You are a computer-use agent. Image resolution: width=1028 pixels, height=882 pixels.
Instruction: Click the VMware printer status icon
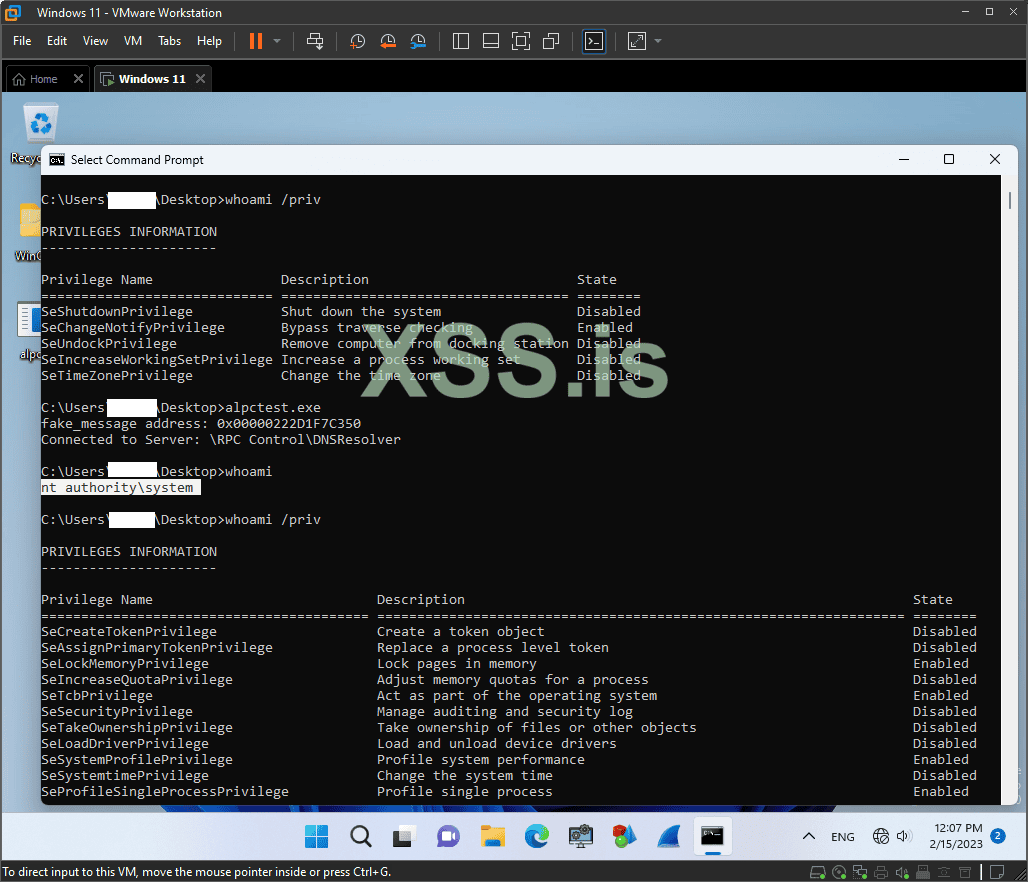(881, 872)
